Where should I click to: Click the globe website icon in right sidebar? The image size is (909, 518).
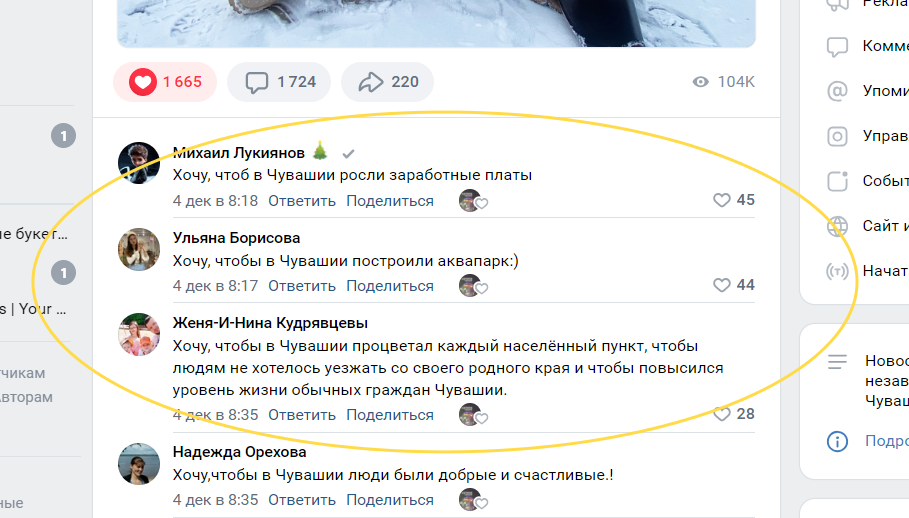837,226
